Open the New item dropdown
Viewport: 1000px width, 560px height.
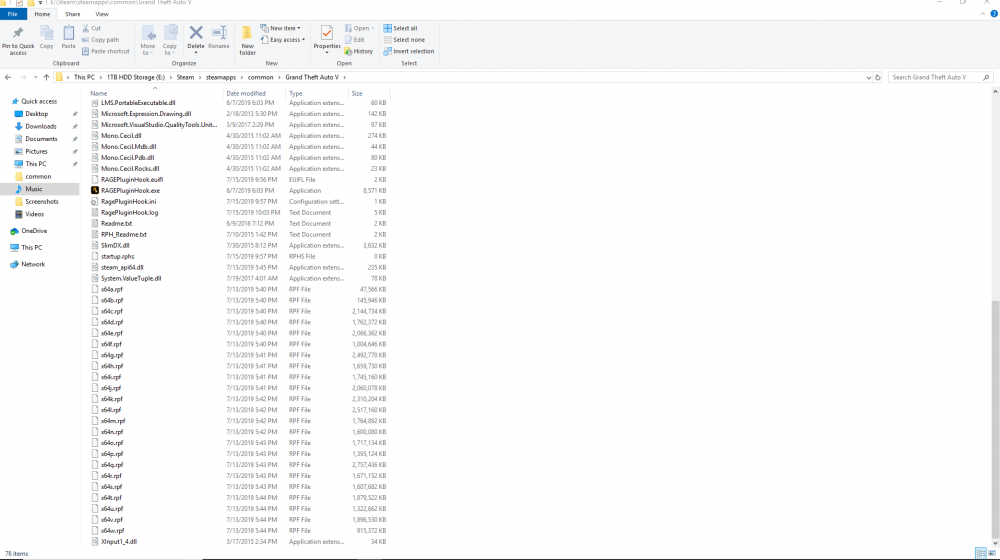(x=281, y=28)
